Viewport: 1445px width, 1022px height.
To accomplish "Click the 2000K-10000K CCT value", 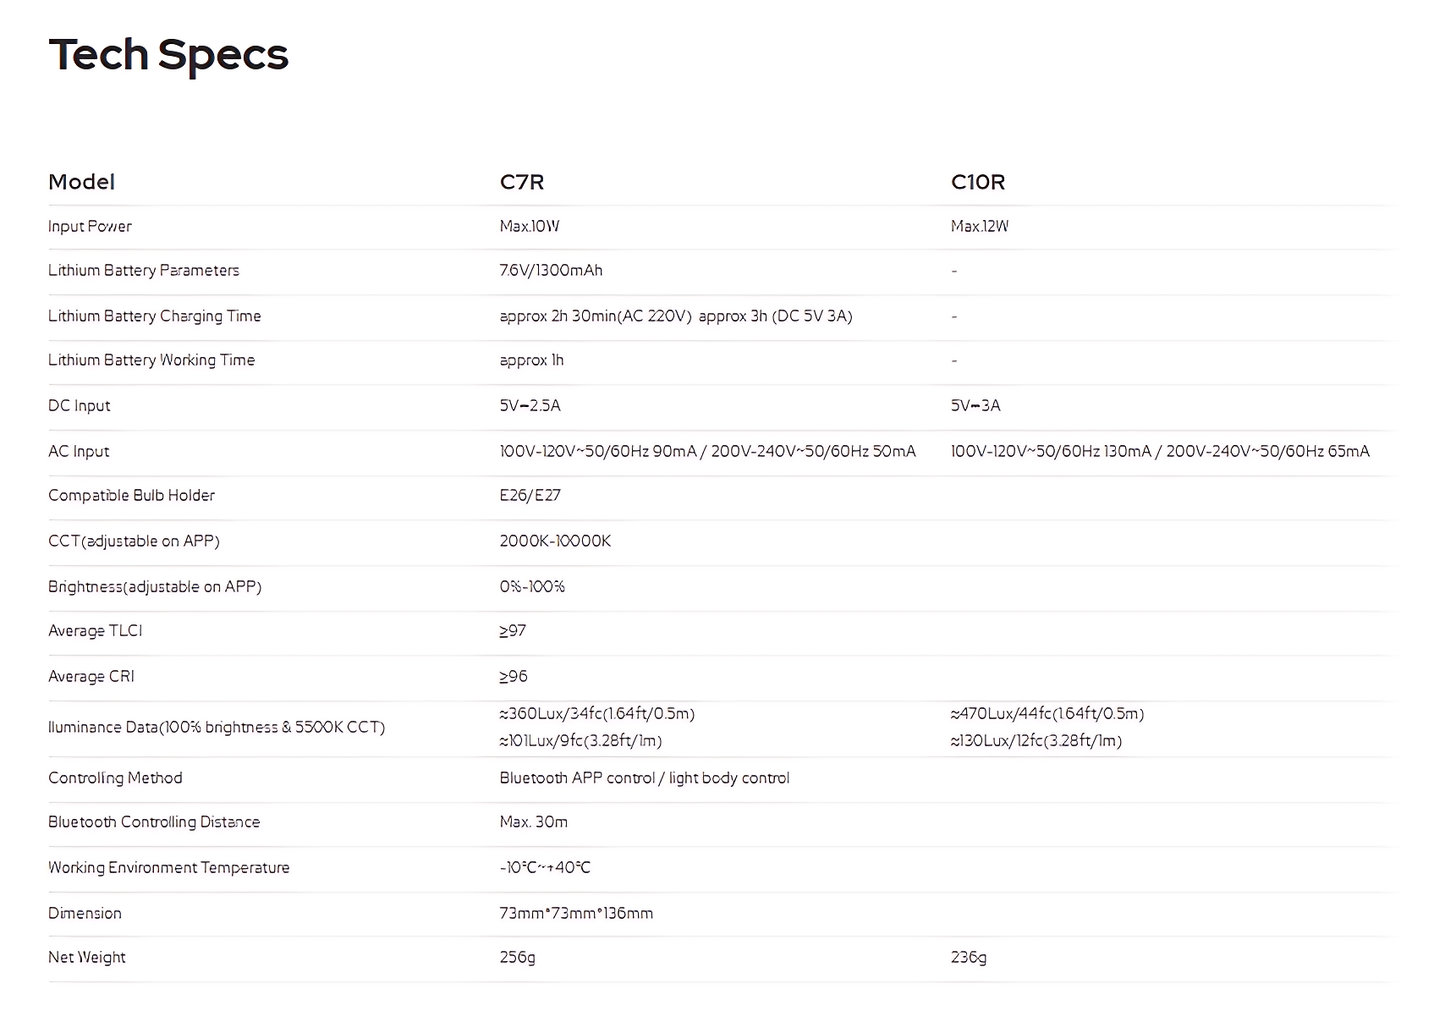I will pos(555,541).
